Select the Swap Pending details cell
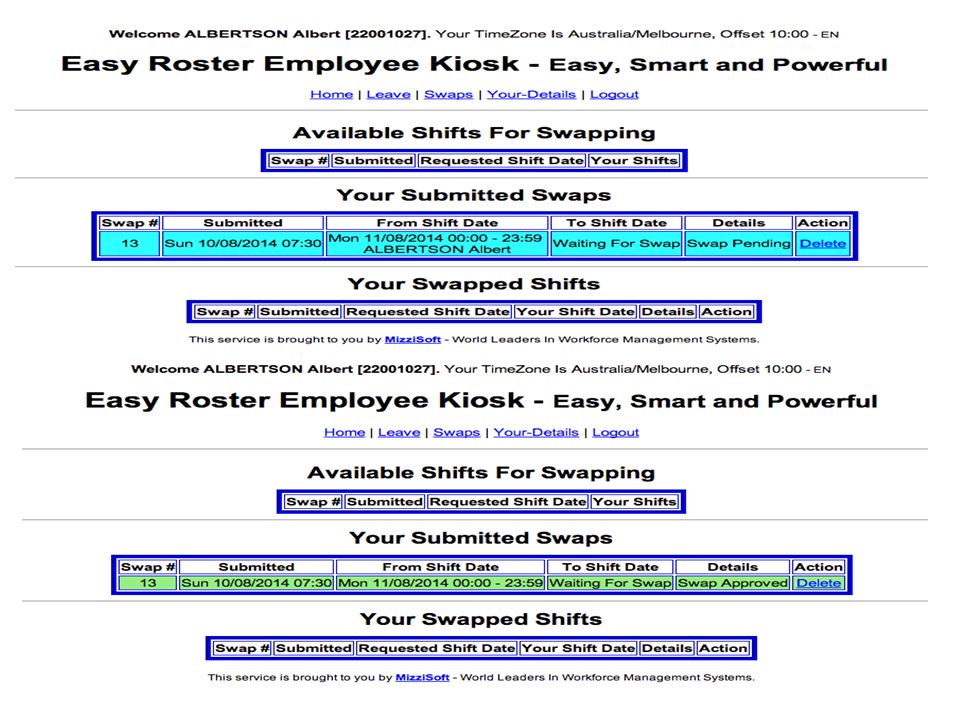960x720 pixels. (738, 244)
